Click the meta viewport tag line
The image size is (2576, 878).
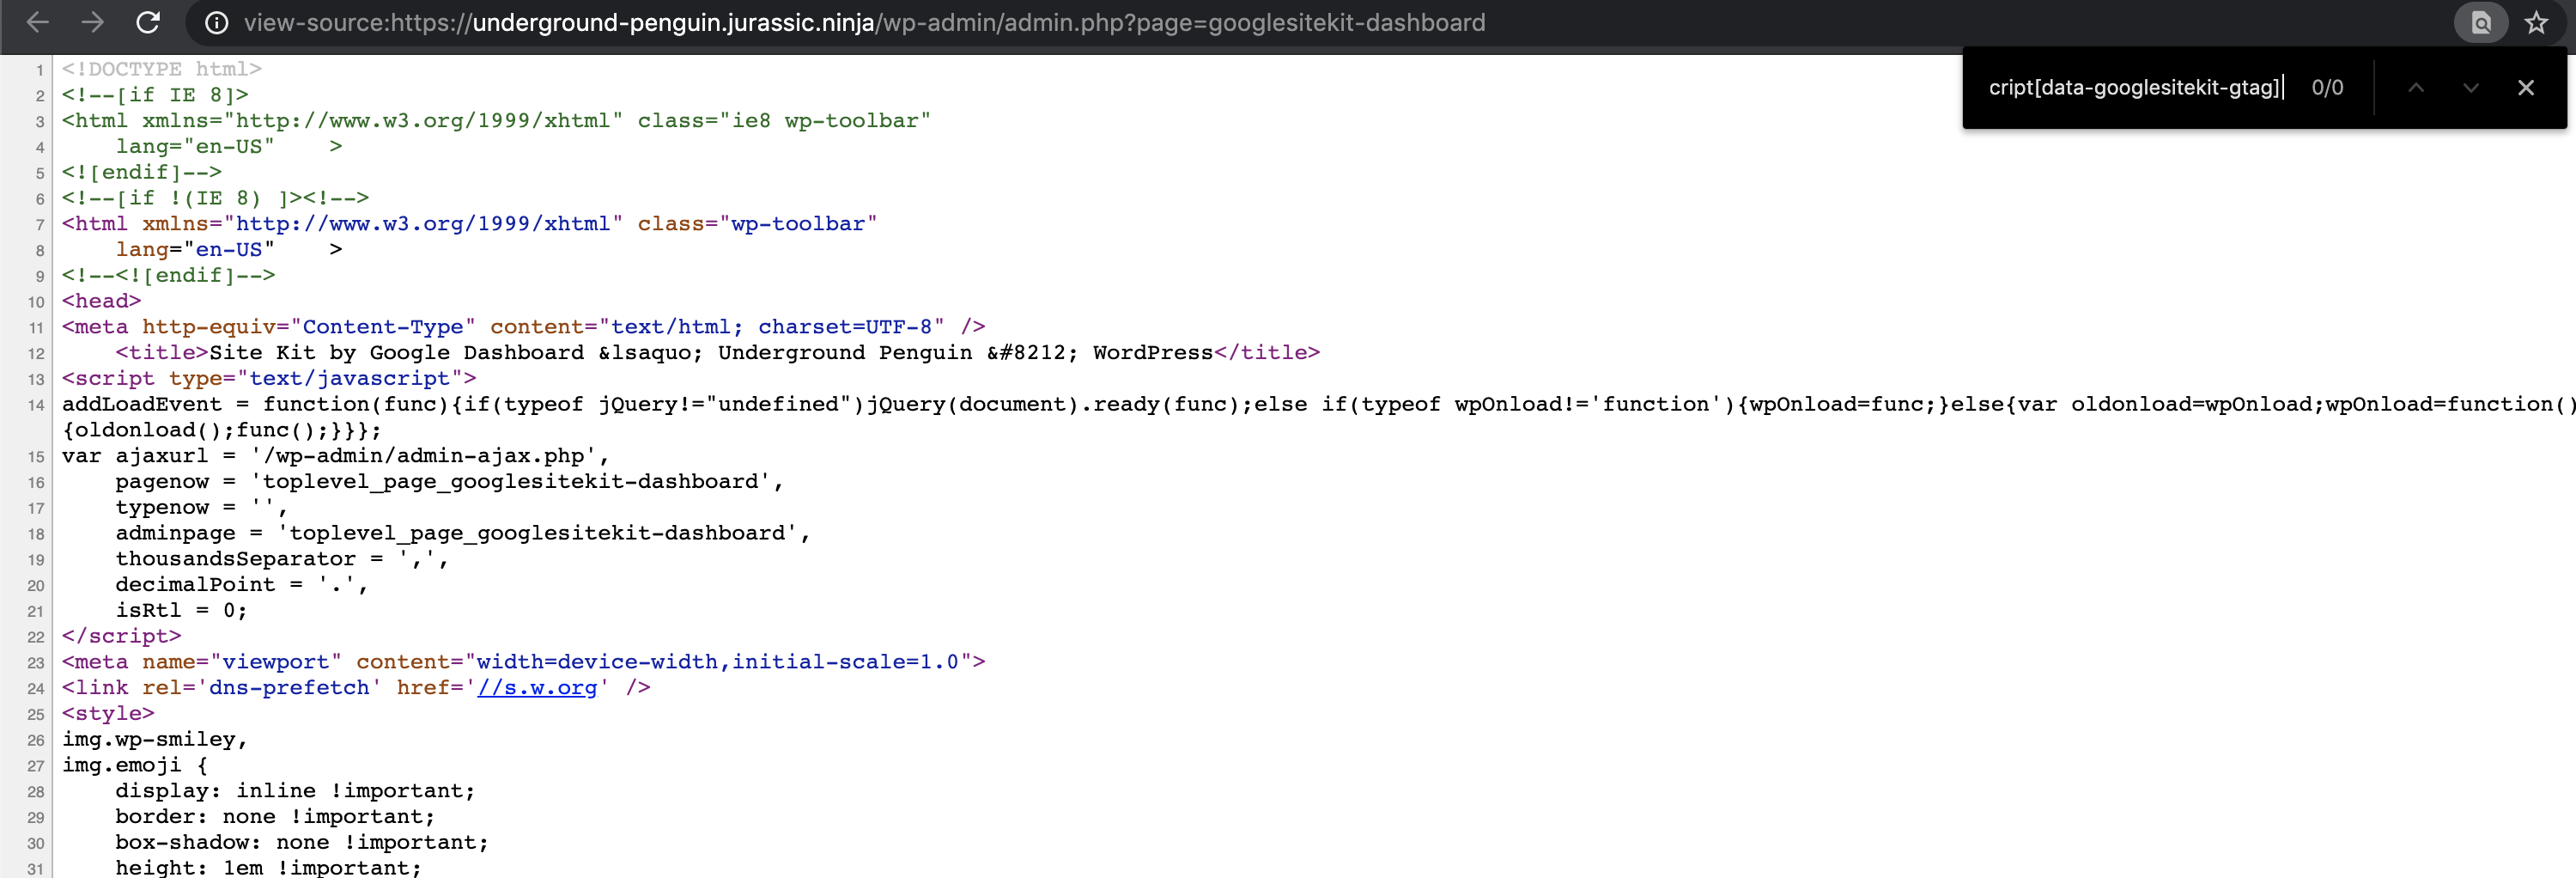(524, 662)
